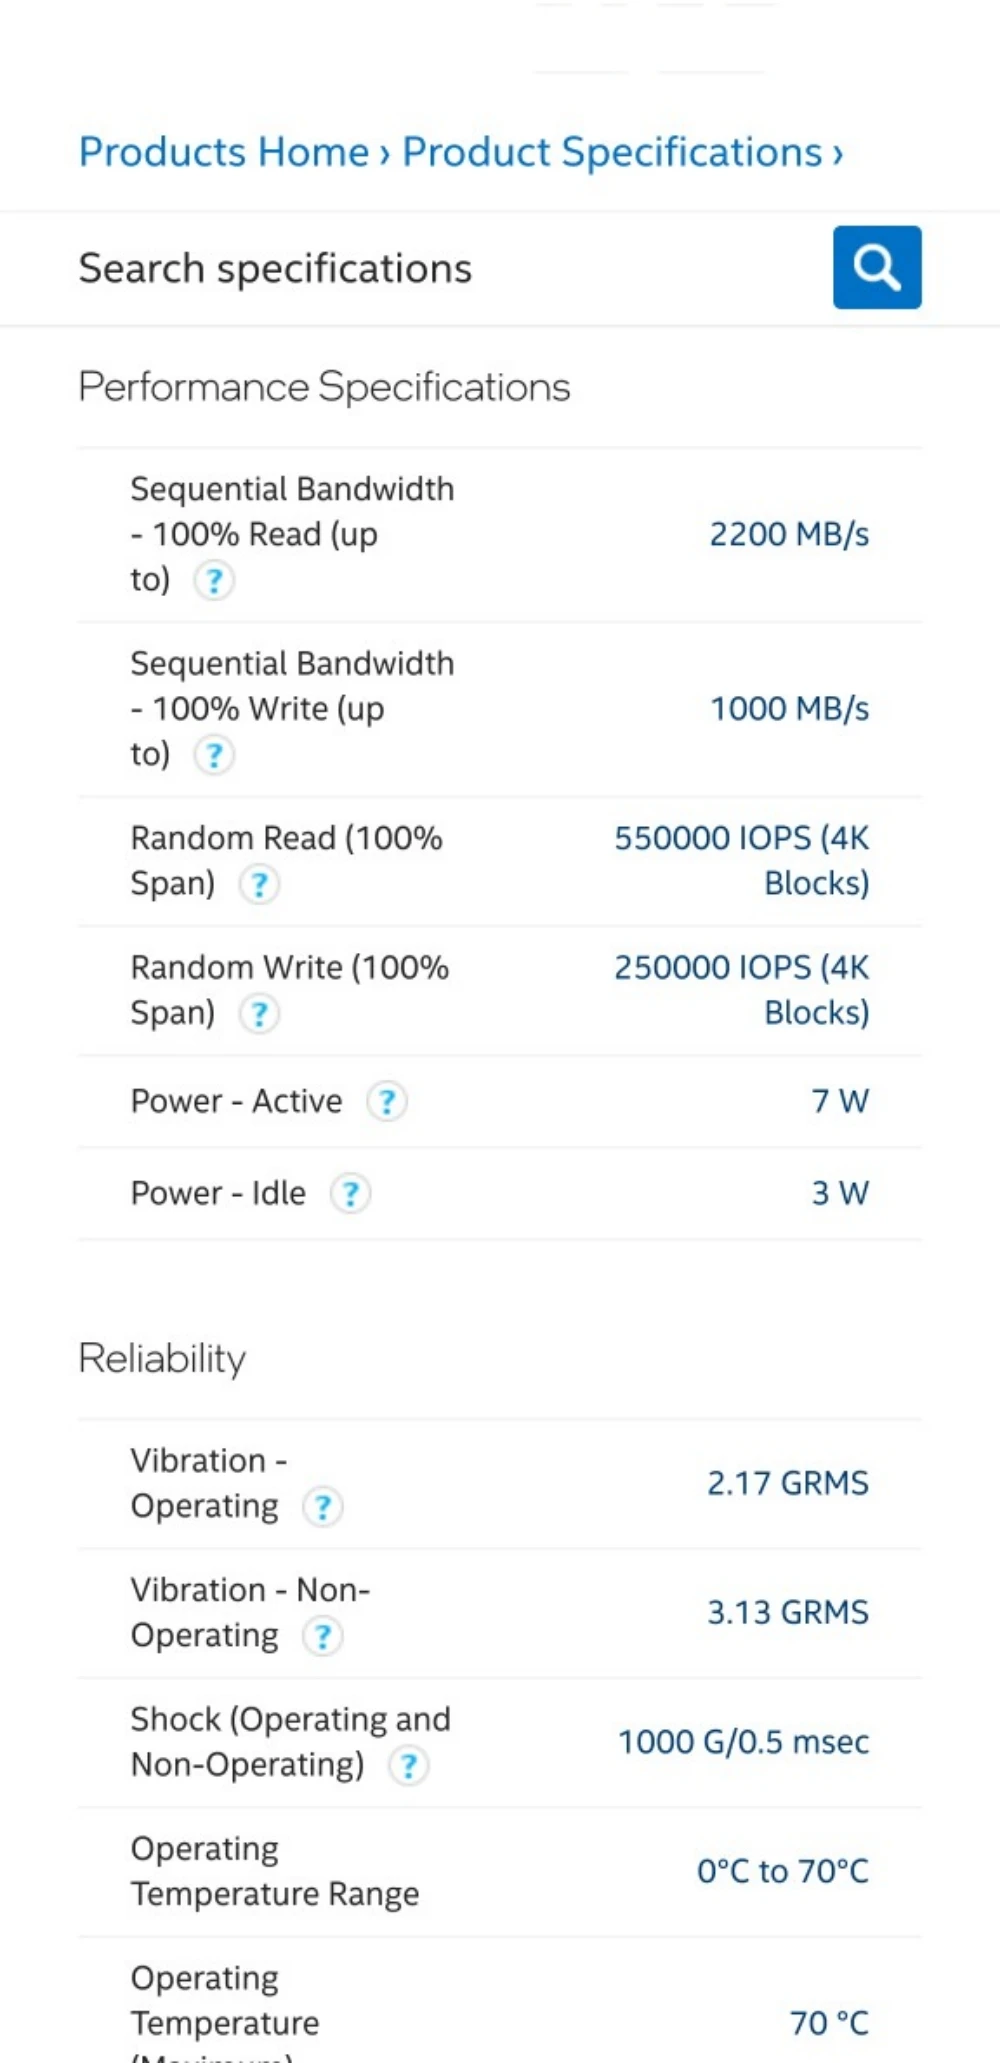Image resolution: width=1000 pixels, height=2063 pixels.
Task: Open Vibration - Operating help icon
Action: (323, 1507)
